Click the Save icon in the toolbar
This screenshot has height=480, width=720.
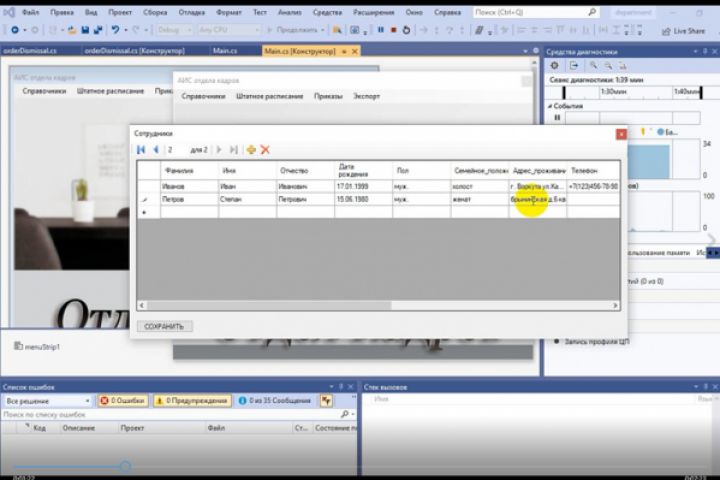point(85,30)
